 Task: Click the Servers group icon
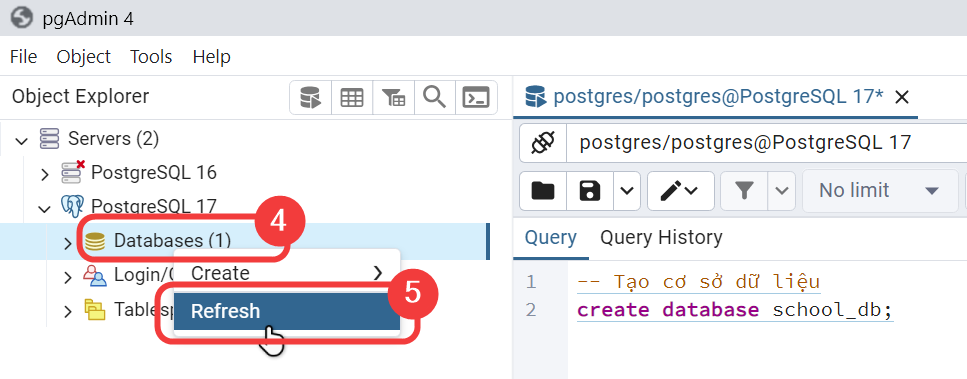(x=49, y=139)
